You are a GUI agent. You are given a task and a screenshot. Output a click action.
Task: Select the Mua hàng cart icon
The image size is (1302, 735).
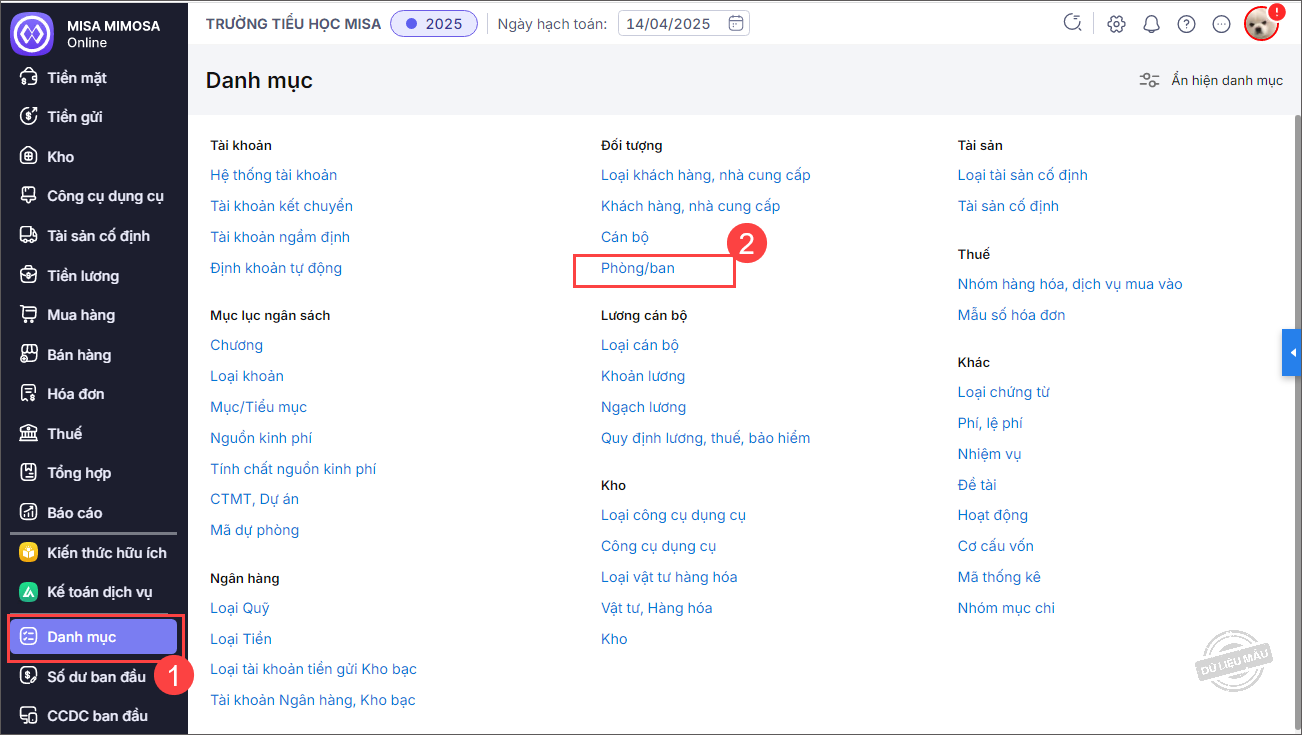29,315
